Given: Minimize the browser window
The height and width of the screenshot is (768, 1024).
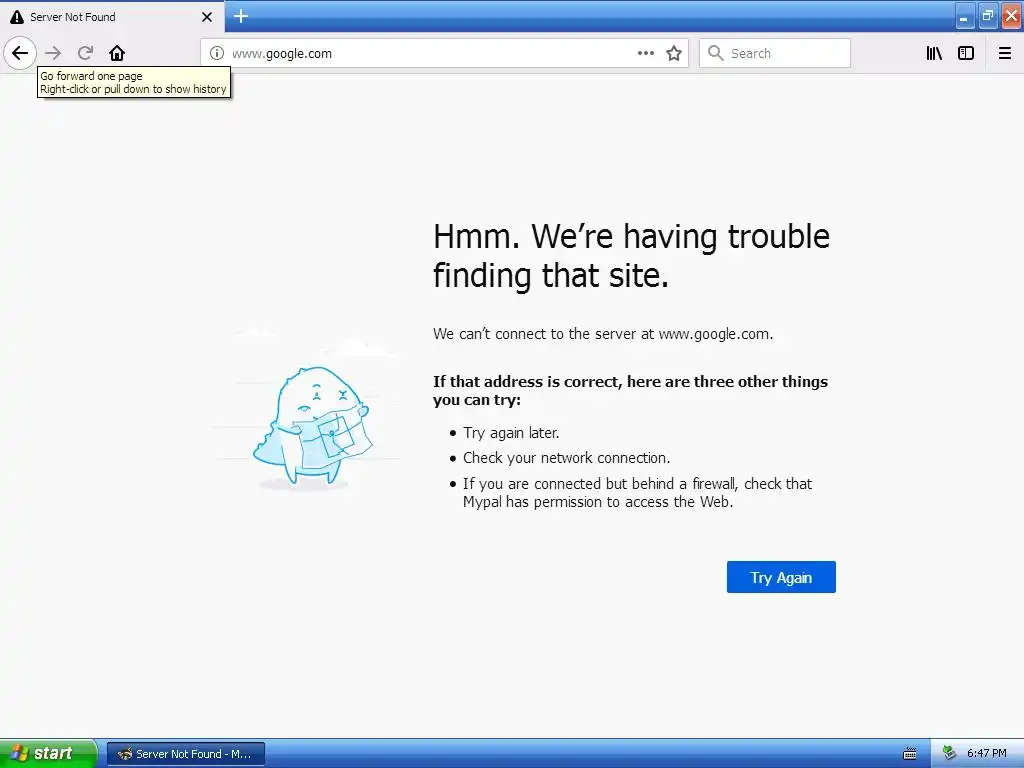Looking at the screenshot, I should 965,17.
